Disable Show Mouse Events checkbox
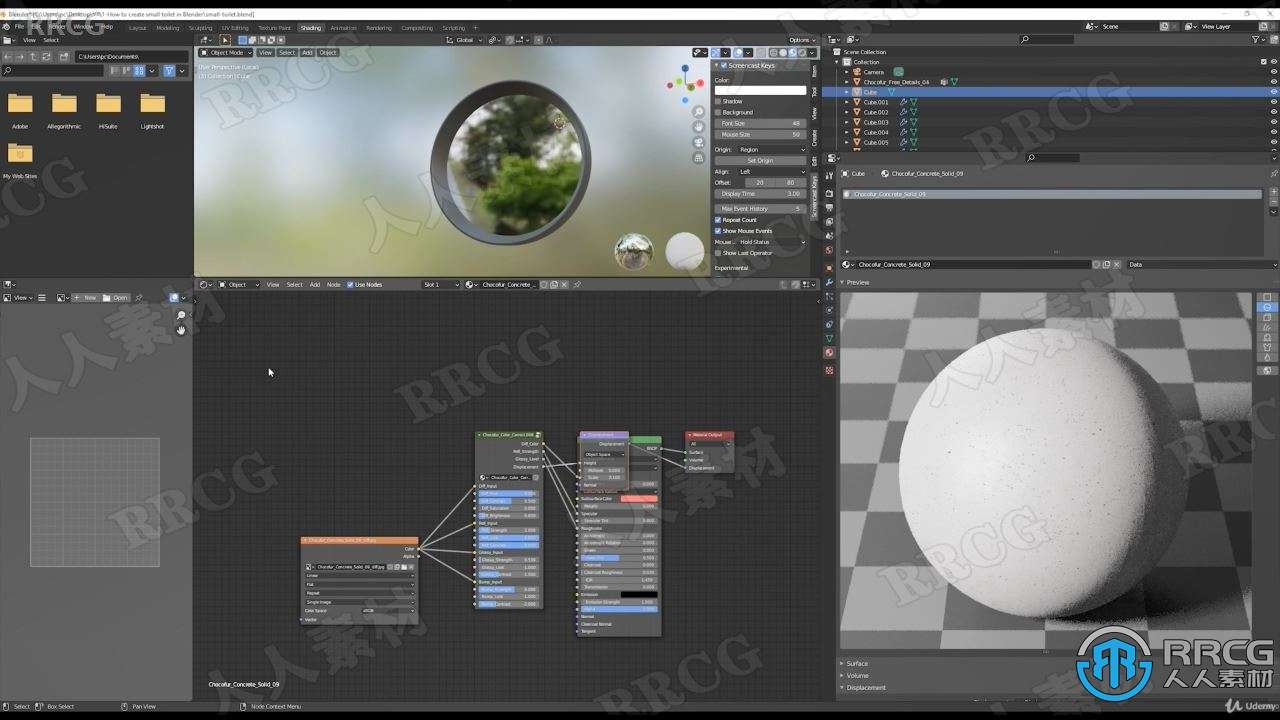1280x720 pixels. point(718,231)
